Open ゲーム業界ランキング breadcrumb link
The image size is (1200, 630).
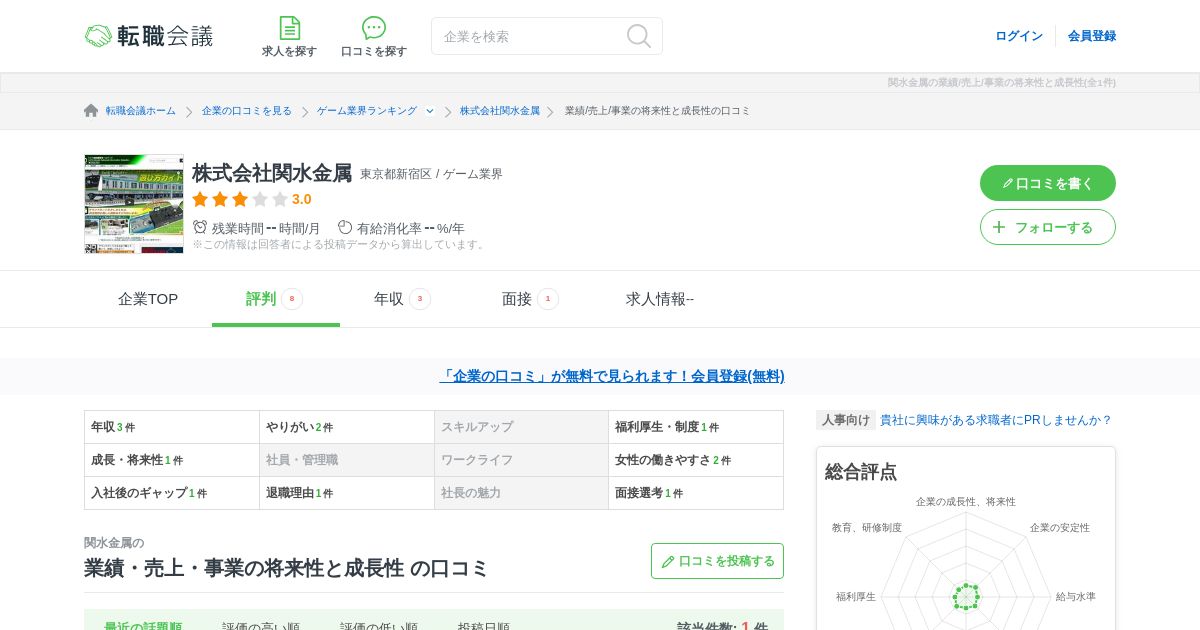click(367, 111)
